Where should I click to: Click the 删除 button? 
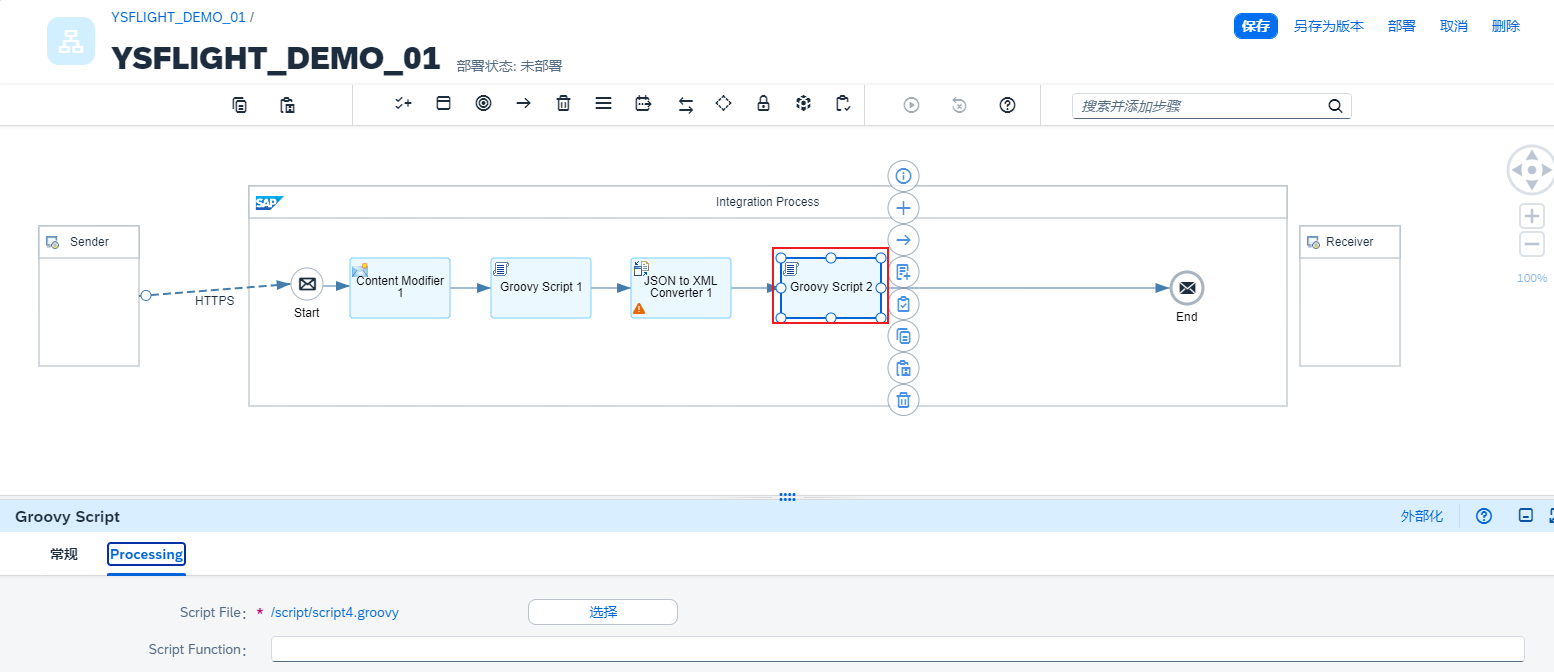click(x=1506, y=26)
